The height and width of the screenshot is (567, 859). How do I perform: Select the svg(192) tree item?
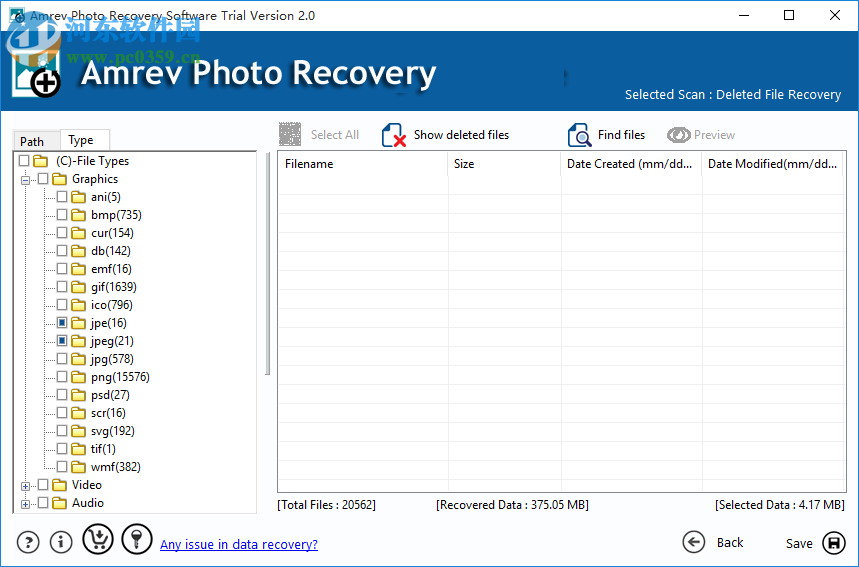click(113, 431)
